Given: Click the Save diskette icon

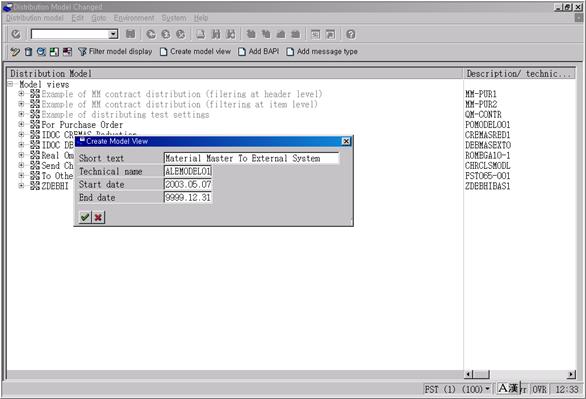Looking at the screenshot, I should tap(130, 34).
